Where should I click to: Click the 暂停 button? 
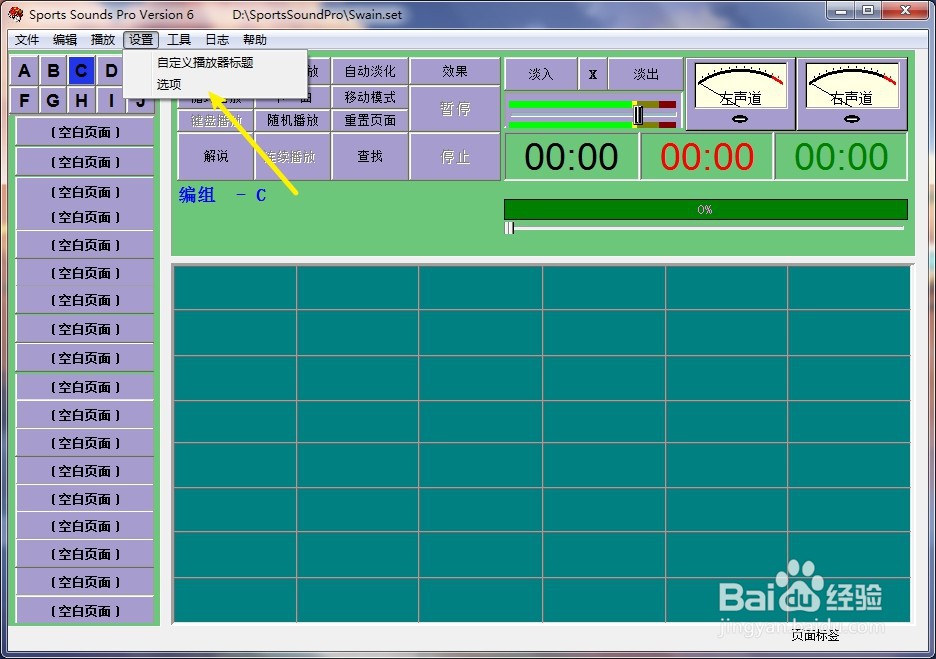pos(455,109)
